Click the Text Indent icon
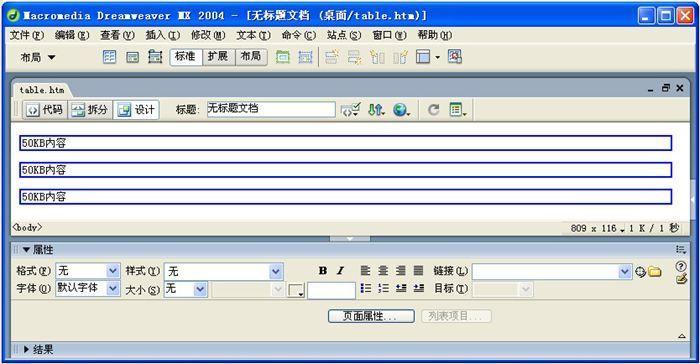Viewport: 700px width, 364px height. (x=418, y=288)
